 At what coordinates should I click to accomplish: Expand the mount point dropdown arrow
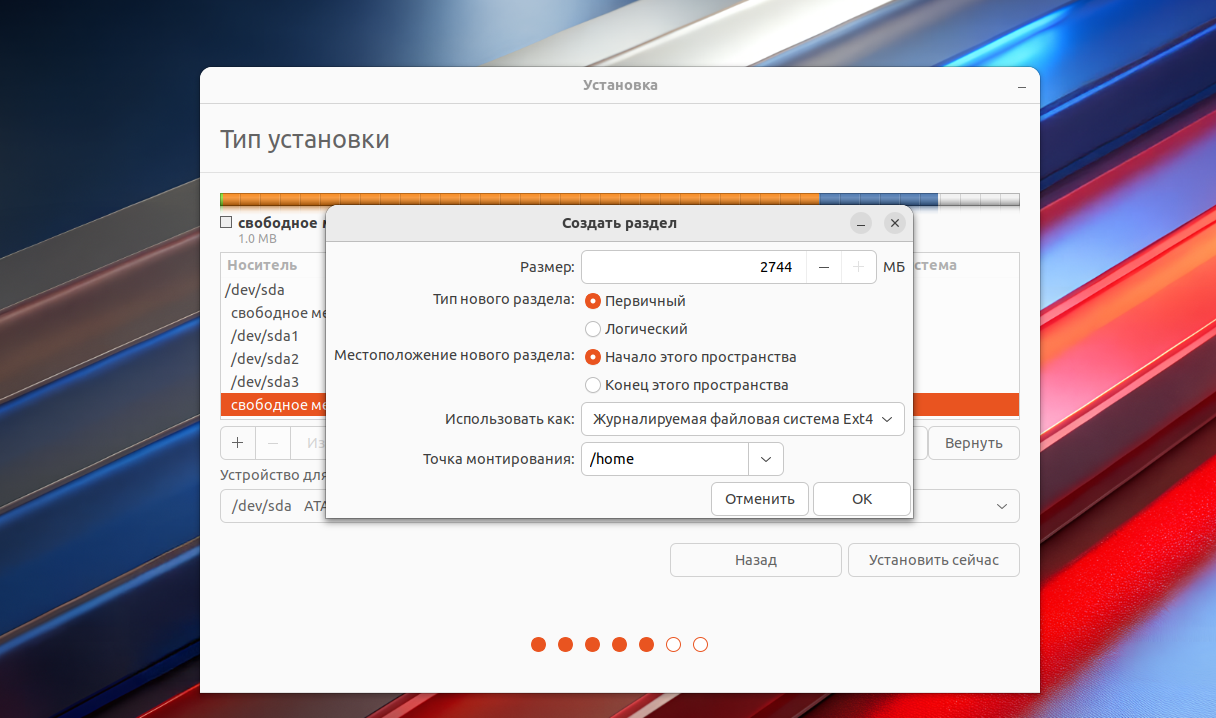point(765,459)
